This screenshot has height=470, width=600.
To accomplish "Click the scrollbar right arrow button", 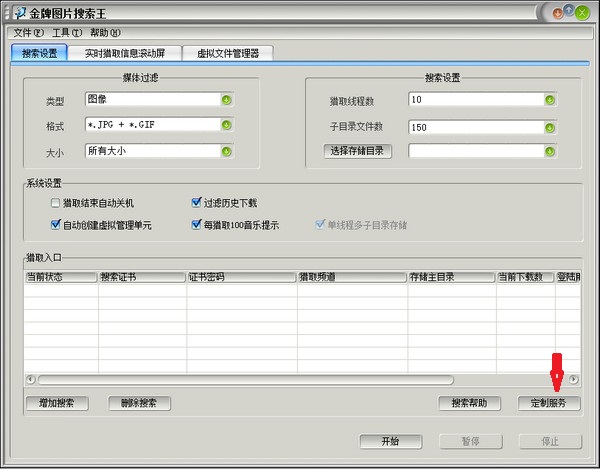I will 573,380.
